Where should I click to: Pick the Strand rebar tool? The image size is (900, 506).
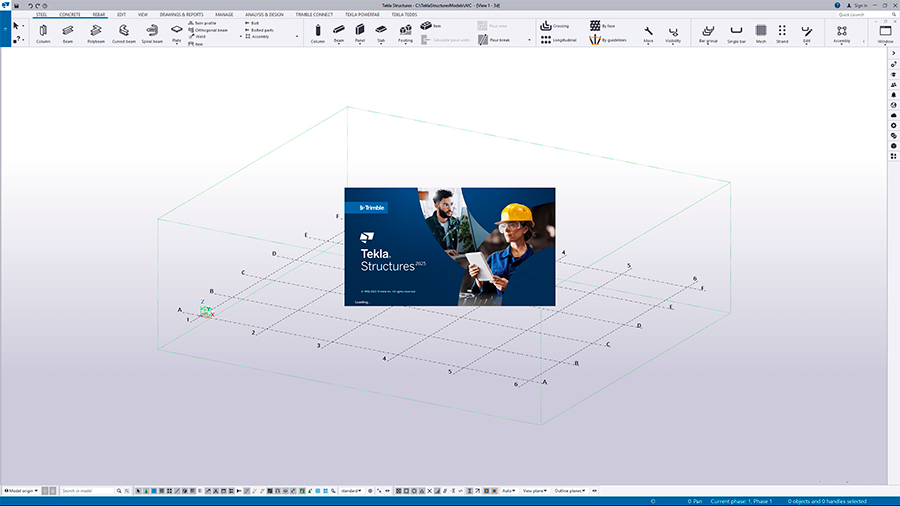(782, 32)
